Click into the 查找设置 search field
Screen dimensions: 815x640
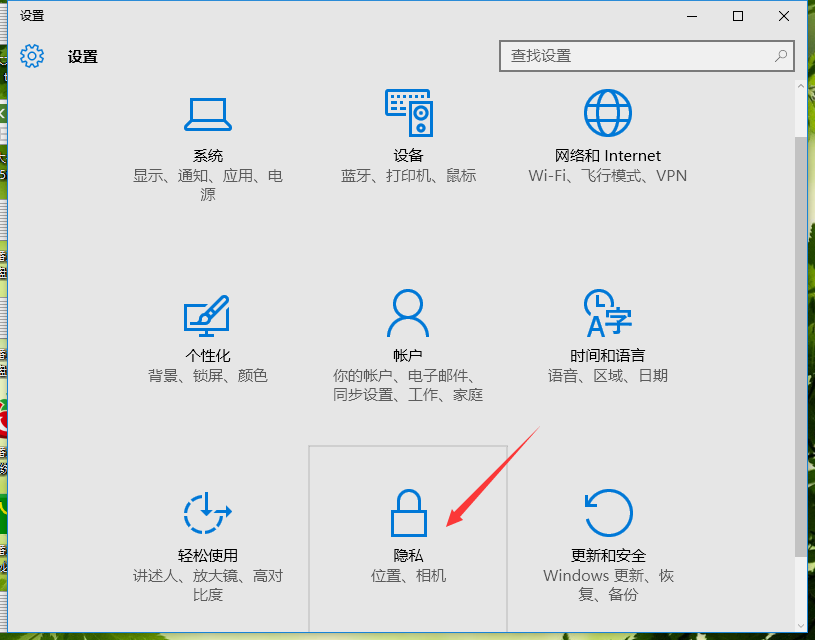(647, 56)
